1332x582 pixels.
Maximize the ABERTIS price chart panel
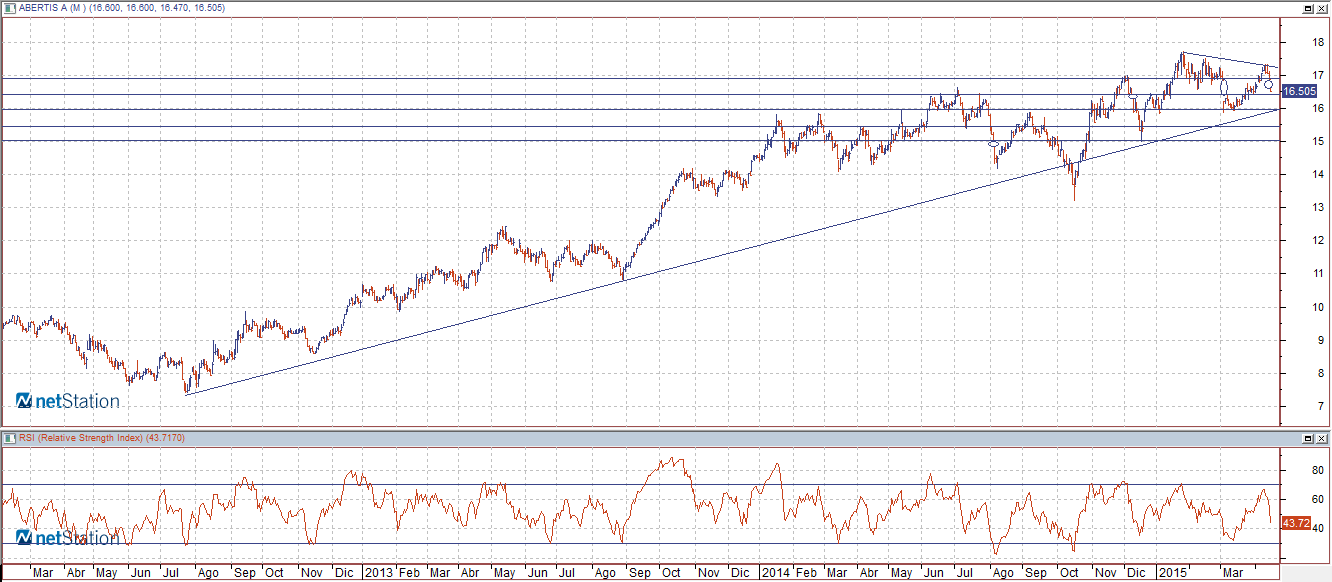(1309, 7)
